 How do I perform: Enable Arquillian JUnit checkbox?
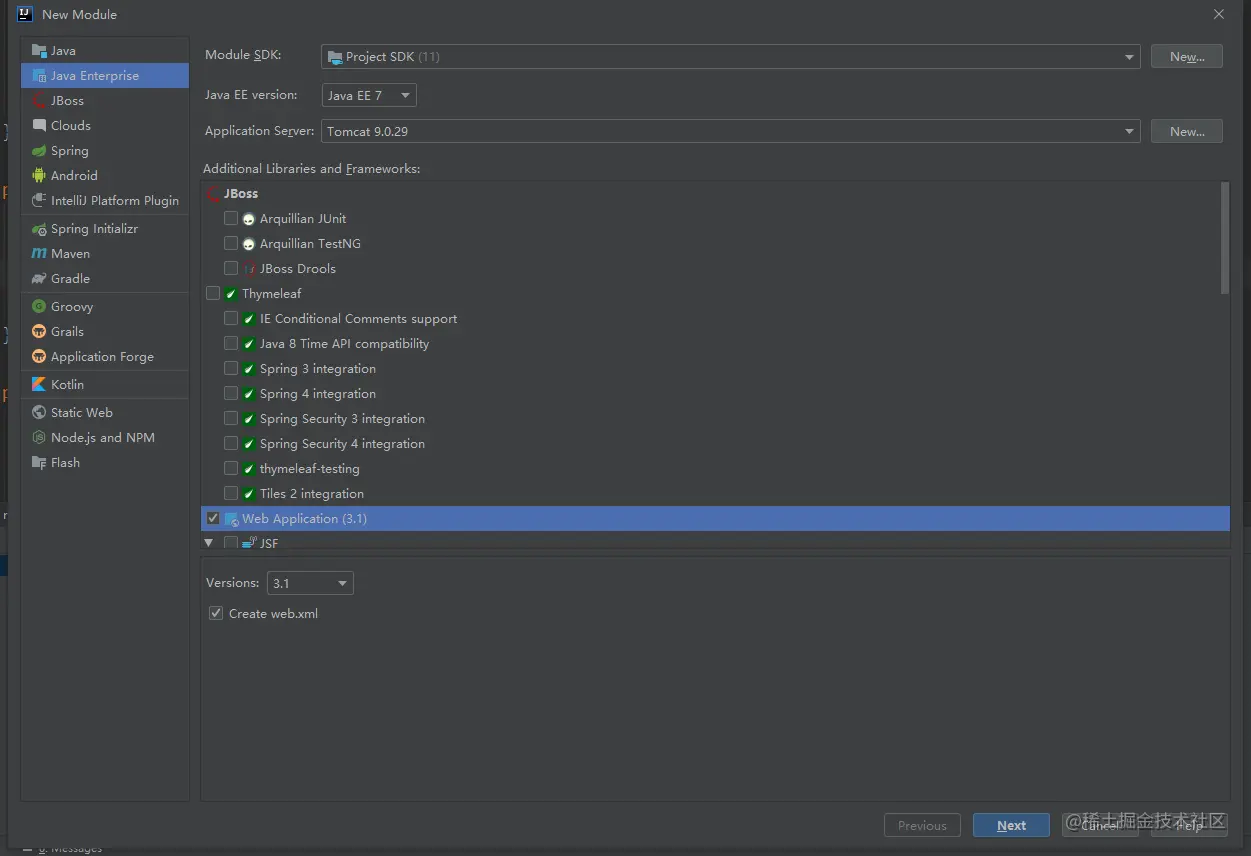231,218
